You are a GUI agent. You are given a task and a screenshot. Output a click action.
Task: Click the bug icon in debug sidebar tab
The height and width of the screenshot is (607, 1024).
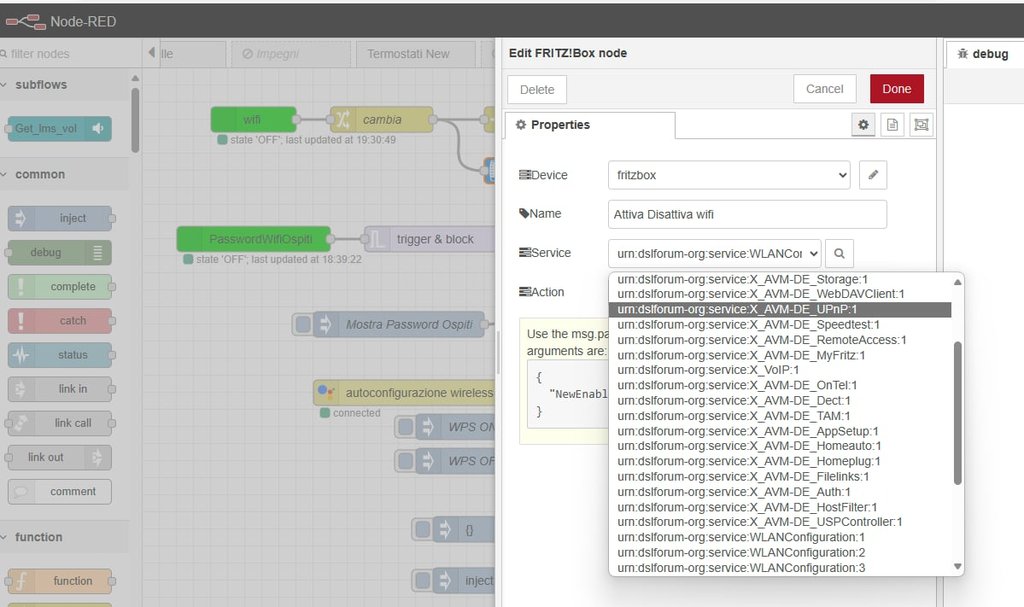click(962, 54)
